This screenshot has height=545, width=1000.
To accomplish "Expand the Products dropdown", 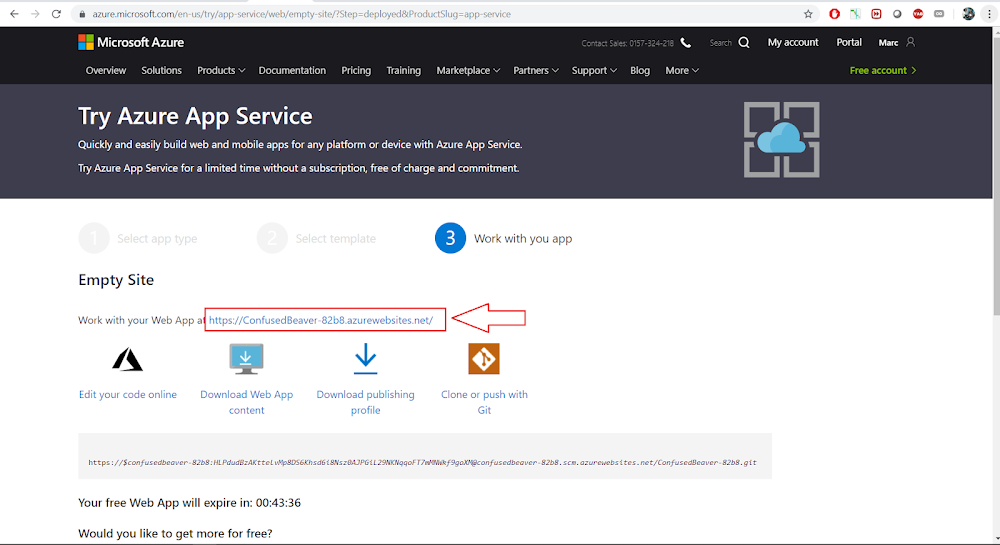I will click(x=221, y=70).
